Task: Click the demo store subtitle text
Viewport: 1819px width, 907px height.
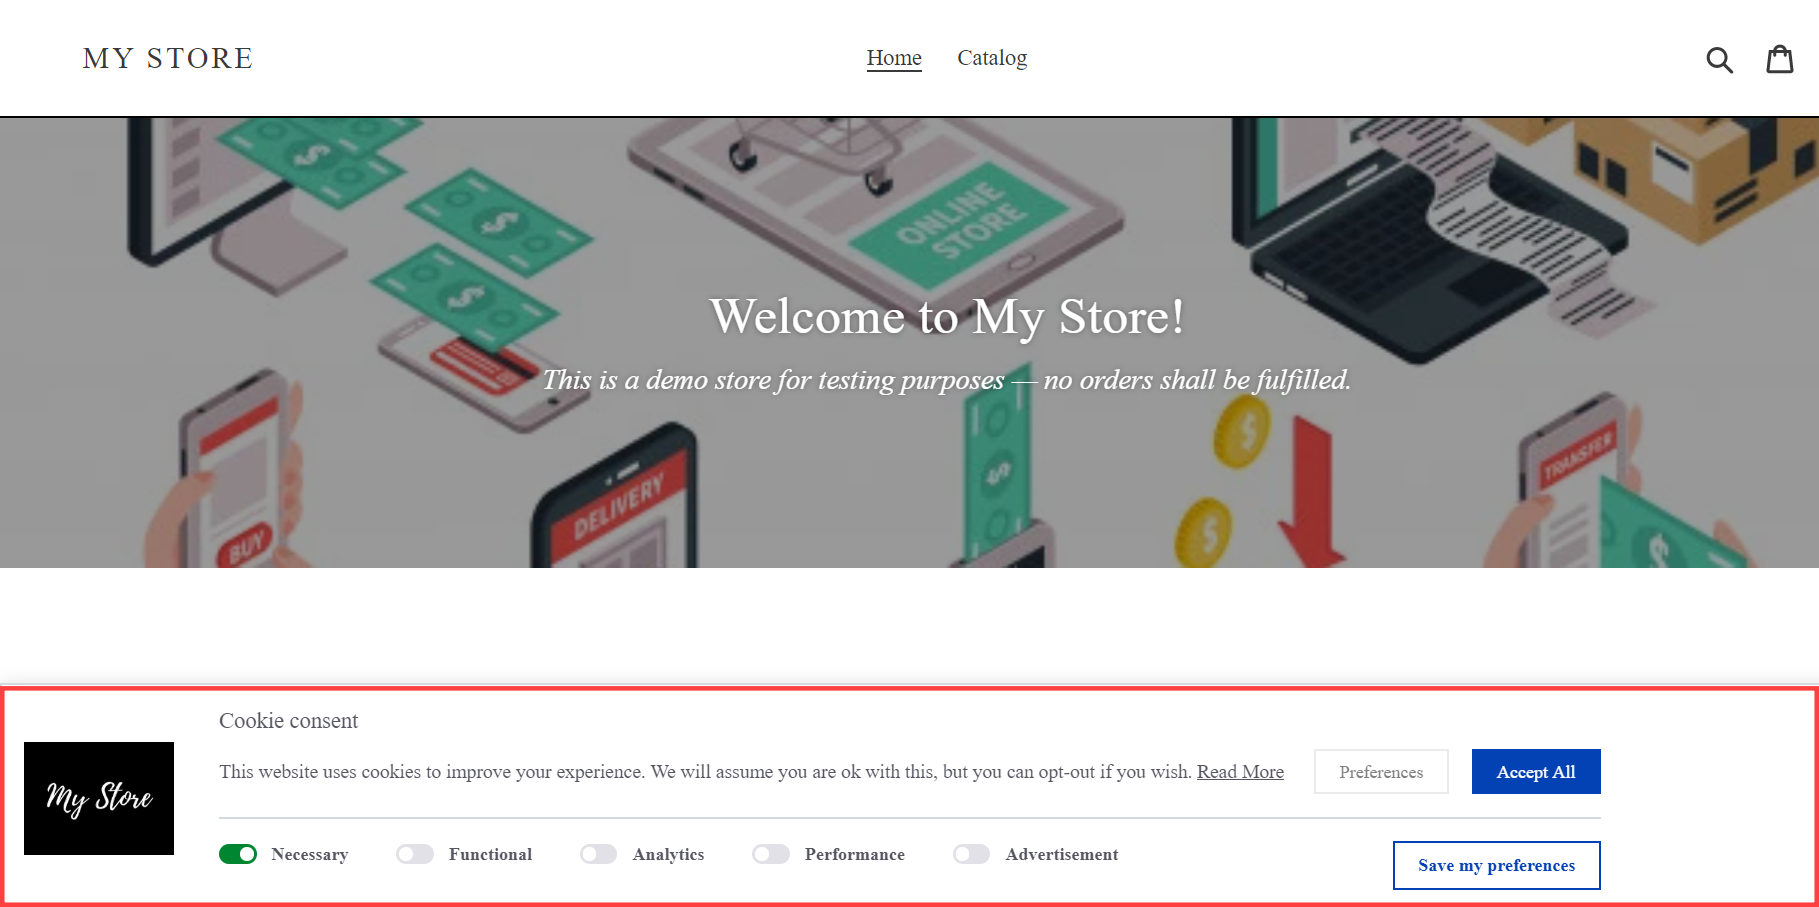Action: pos(947,380)
